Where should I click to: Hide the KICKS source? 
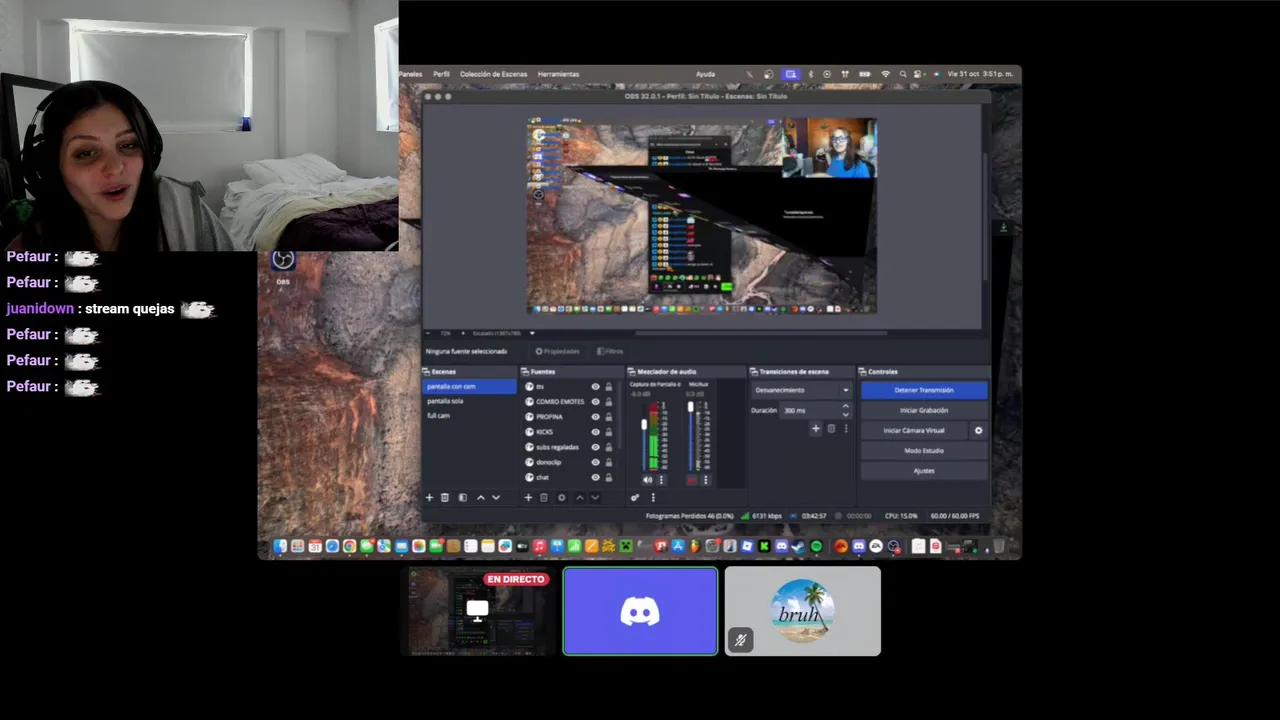[595, 432]
